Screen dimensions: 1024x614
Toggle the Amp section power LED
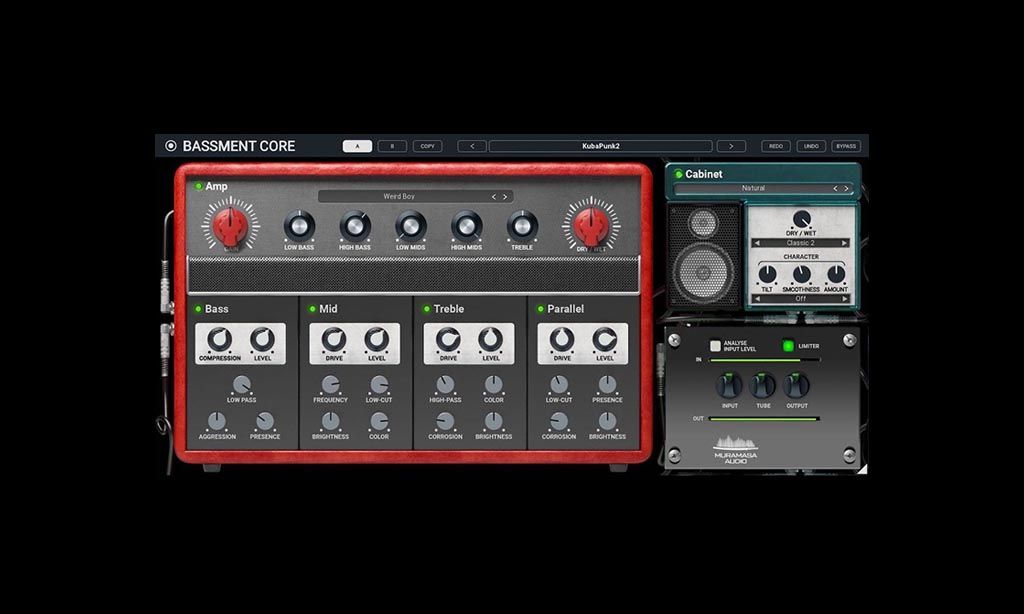coord(199,186)
